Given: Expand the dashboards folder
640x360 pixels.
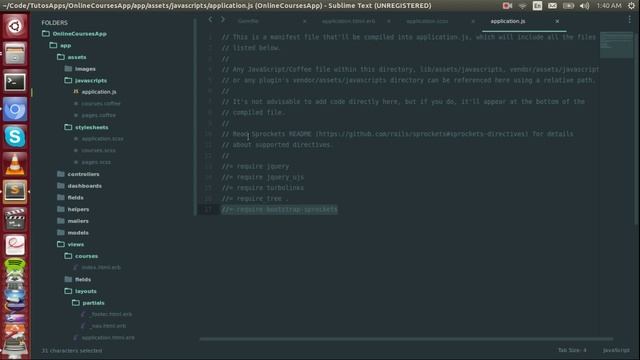Looking at the screenshot, I should point(80,186).
